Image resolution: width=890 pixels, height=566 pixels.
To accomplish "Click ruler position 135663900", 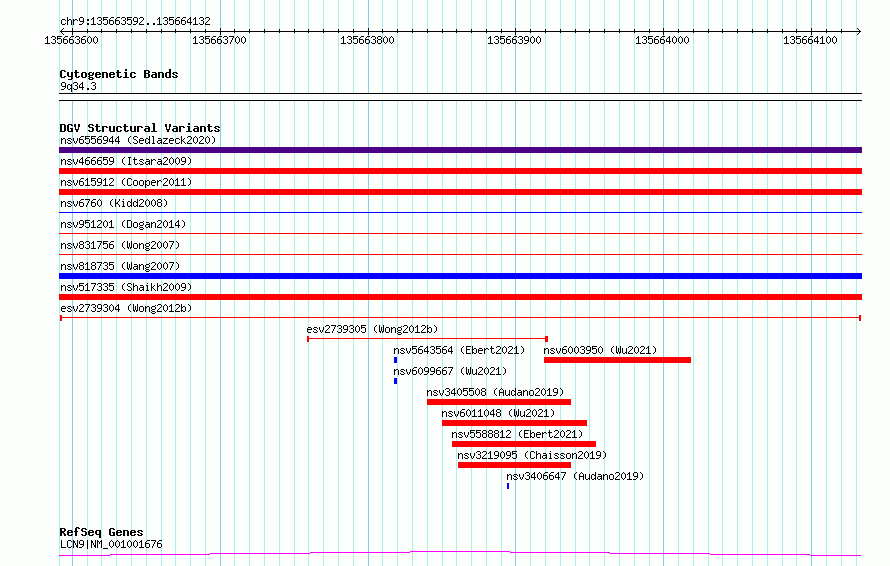I will pyautogui.click(x=514, y=40).
